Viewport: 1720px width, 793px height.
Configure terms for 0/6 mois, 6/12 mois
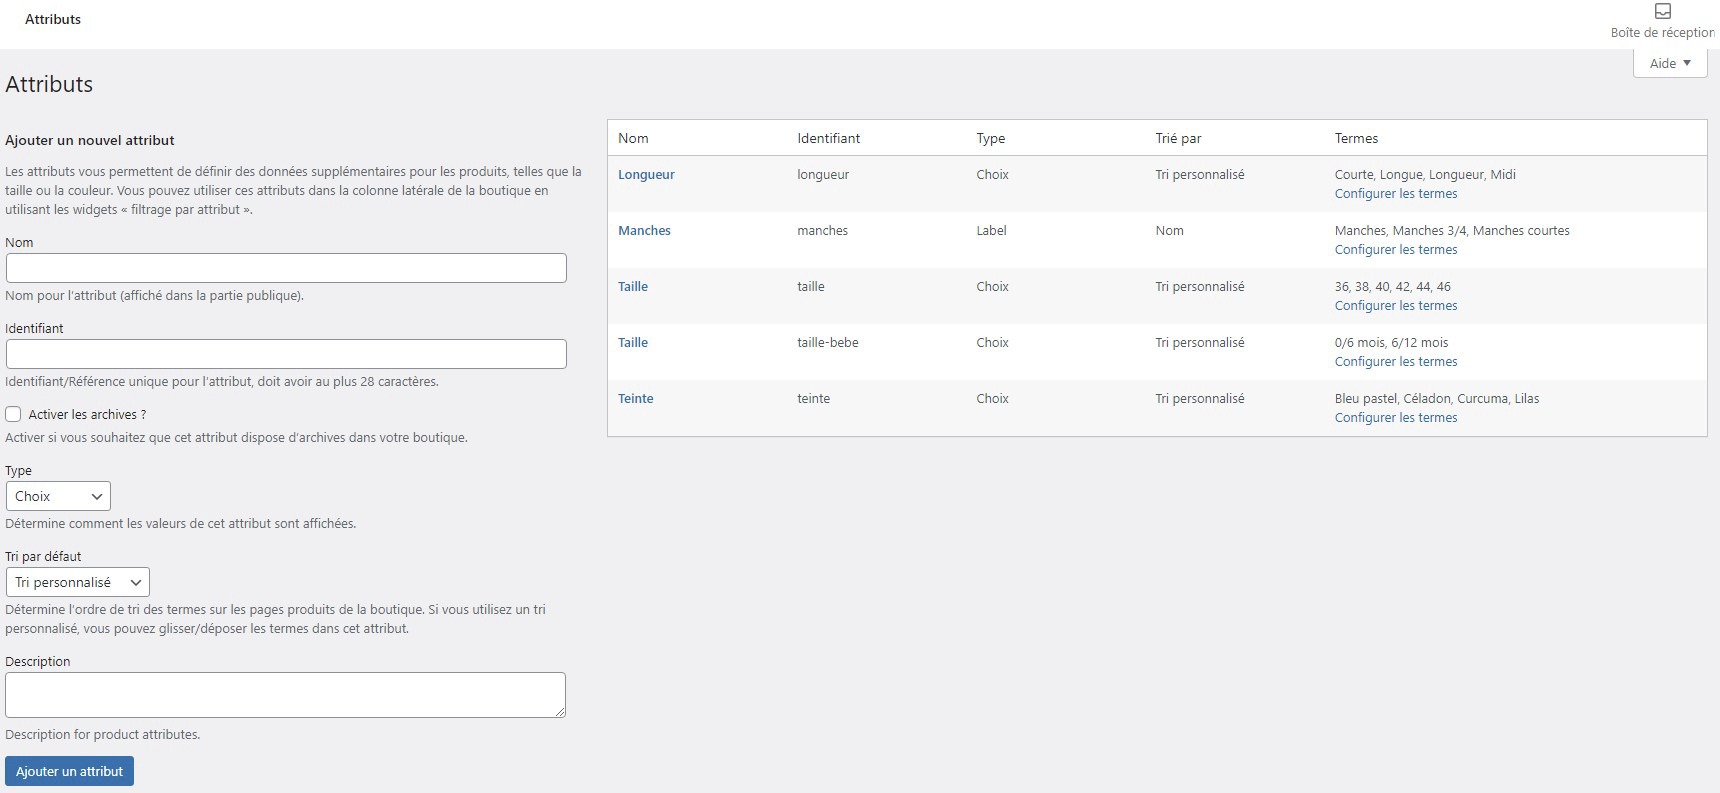point(1395,362)
